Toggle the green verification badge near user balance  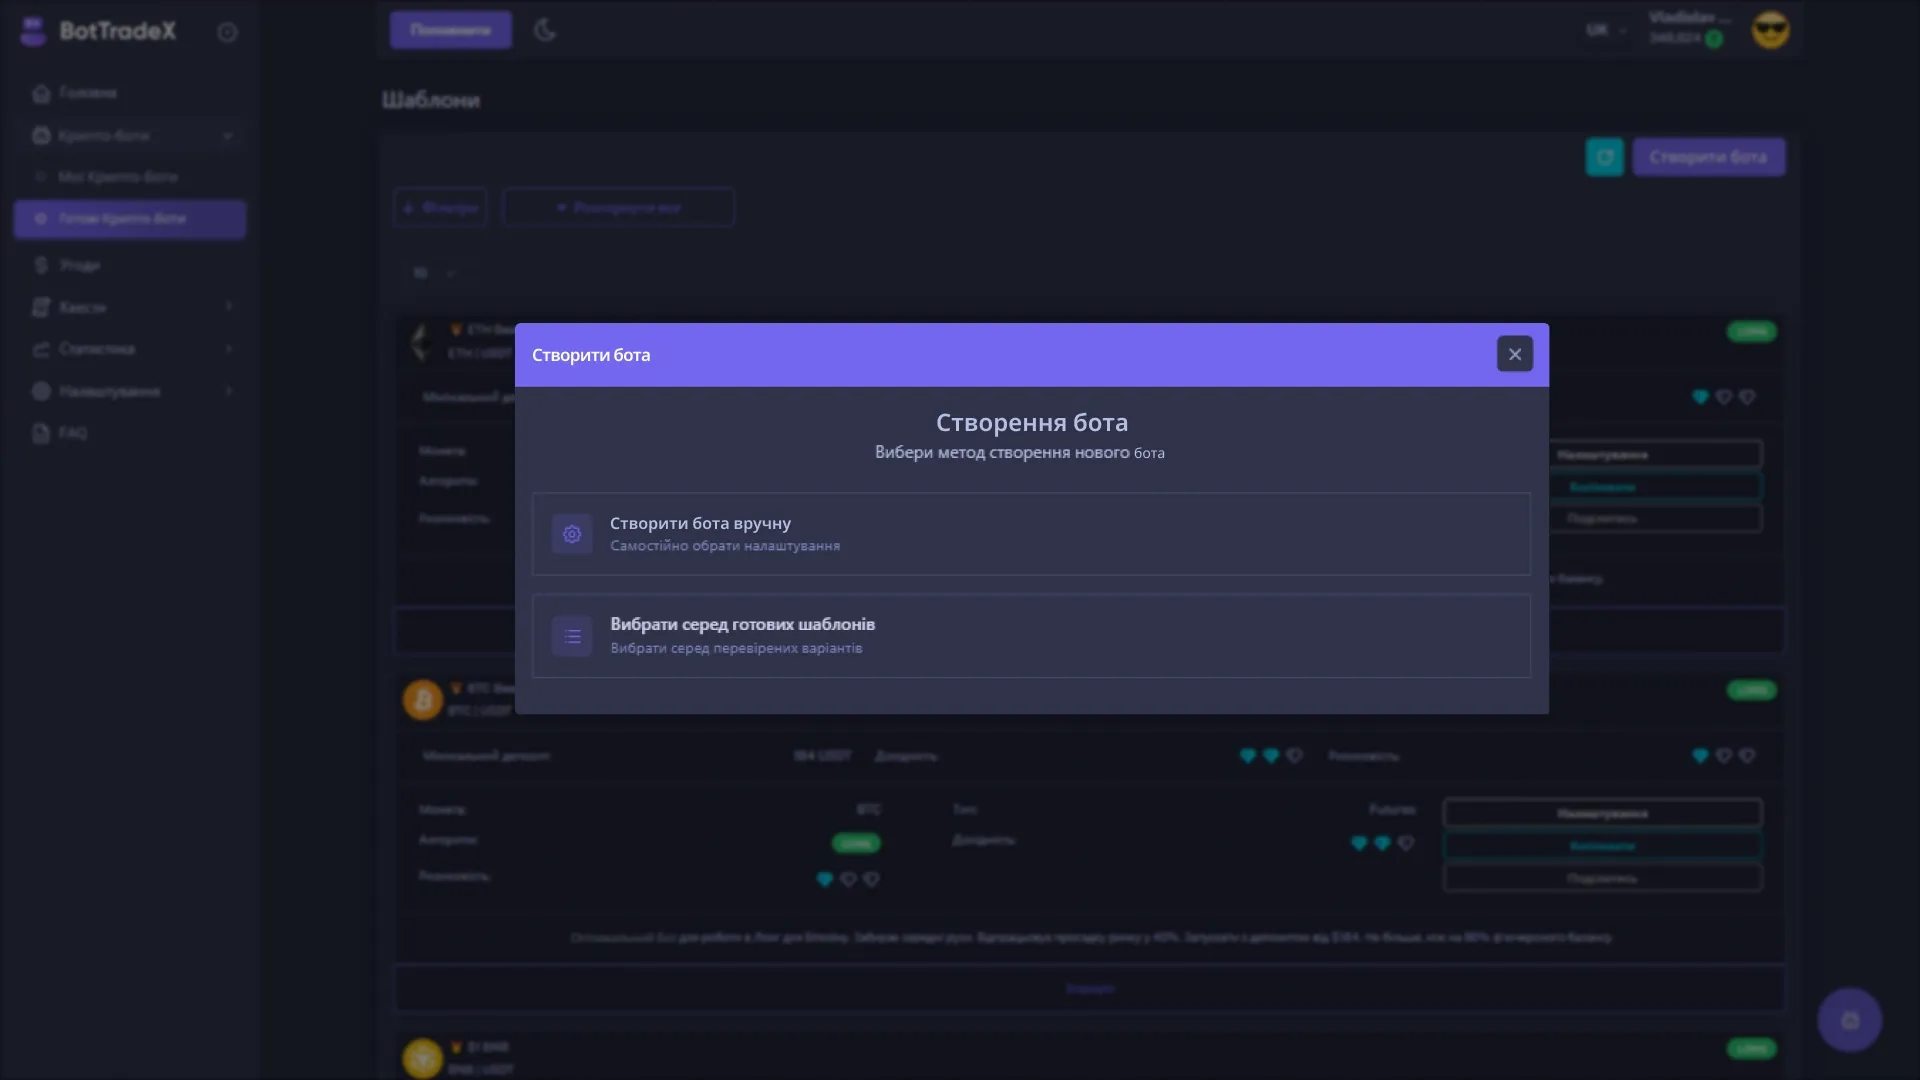[1714, 39]
